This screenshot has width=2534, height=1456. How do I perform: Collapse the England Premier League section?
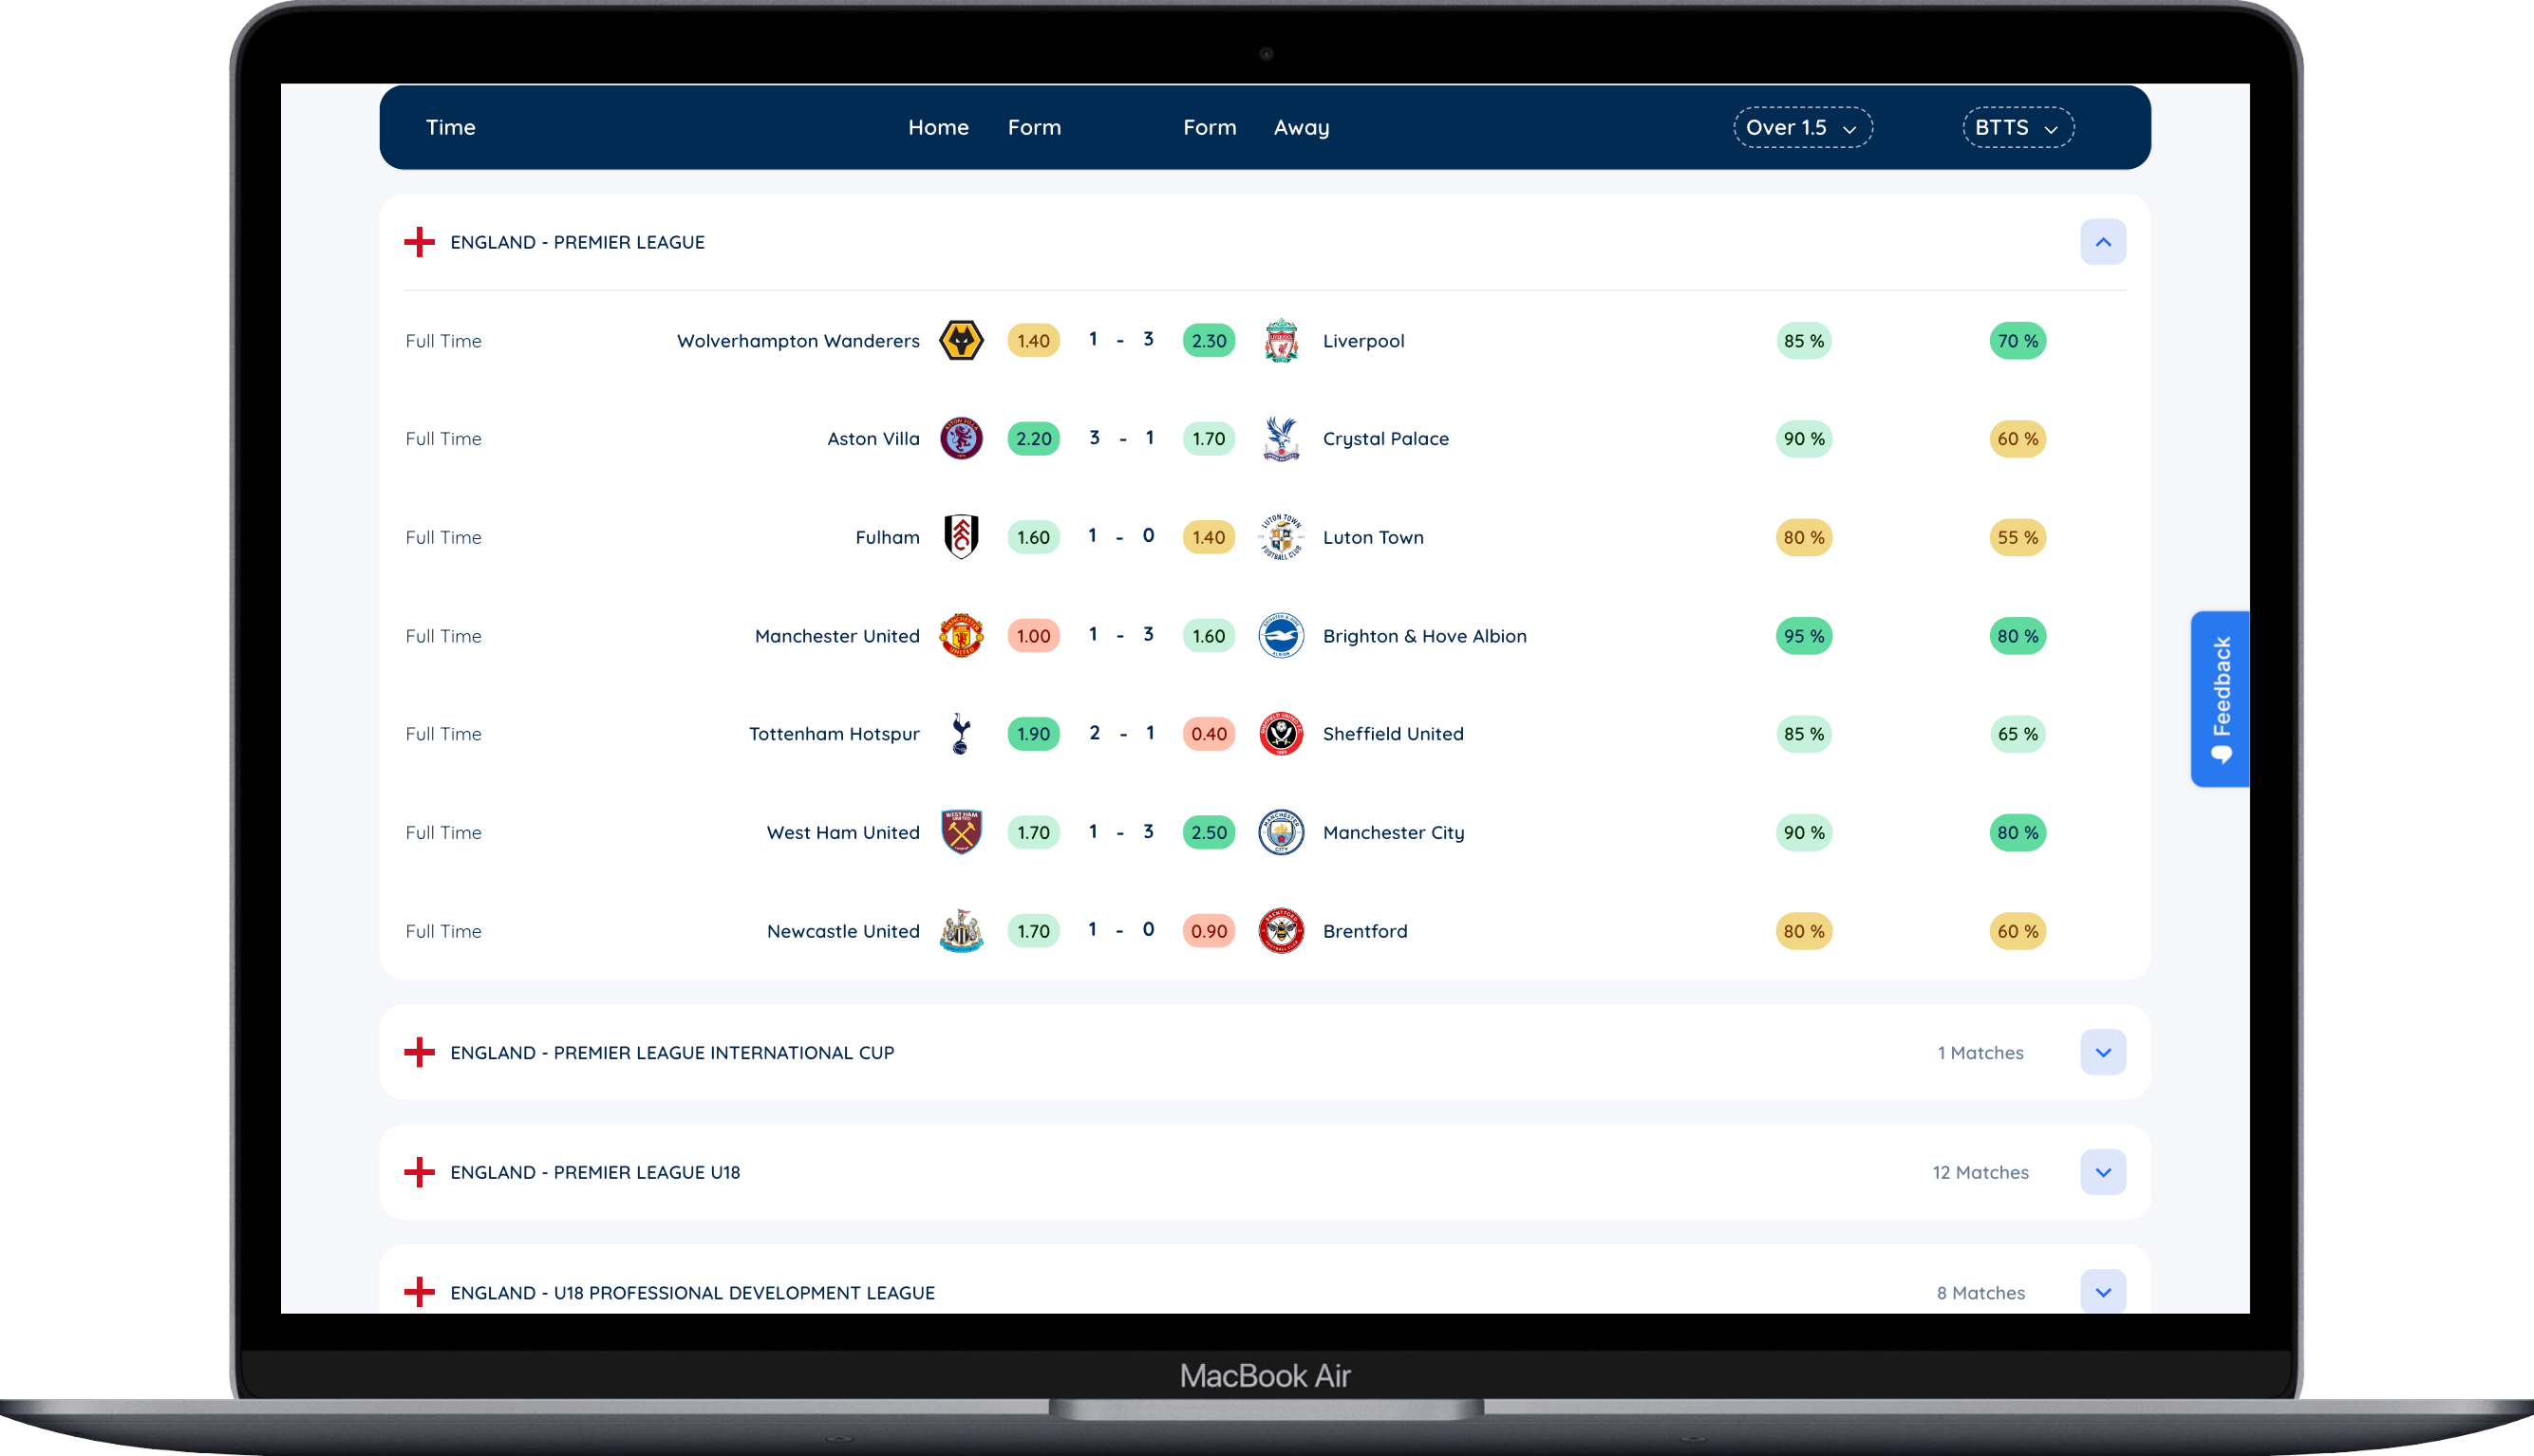[2103, 242]
